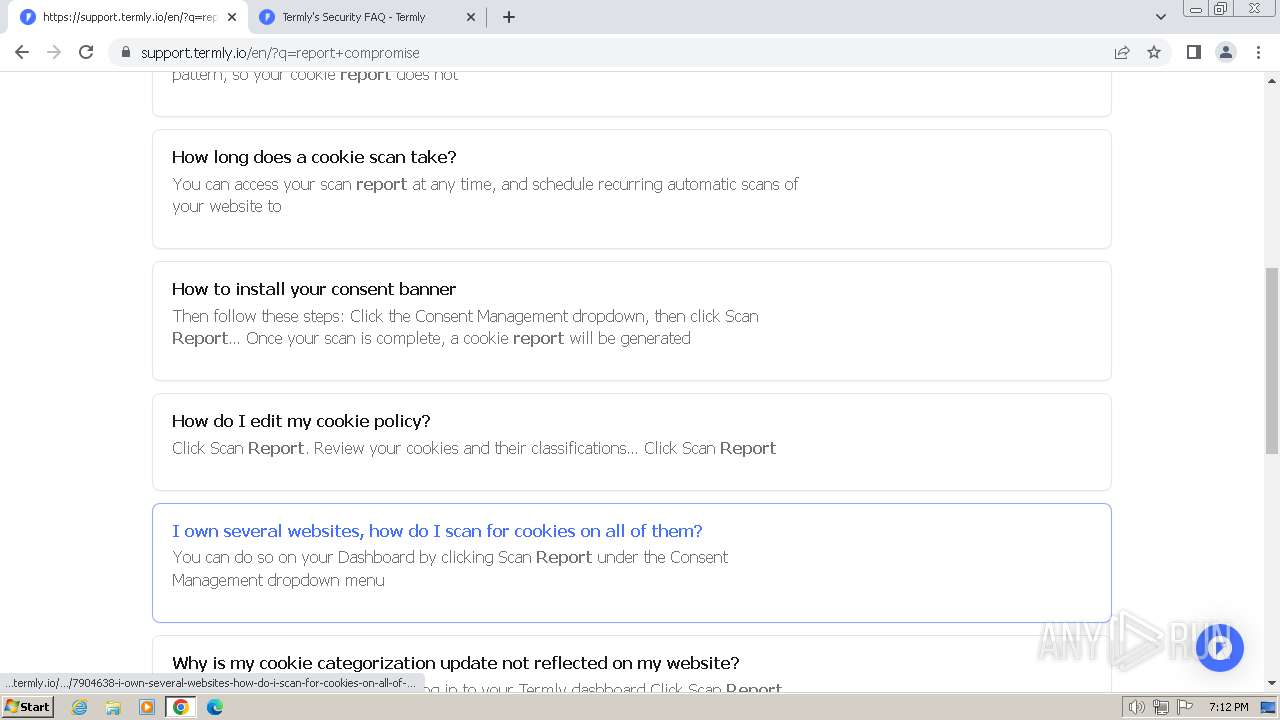Click snippet 'Then follow these steps'
Screen dimensions: 1280x720
(x=465, y=327)
